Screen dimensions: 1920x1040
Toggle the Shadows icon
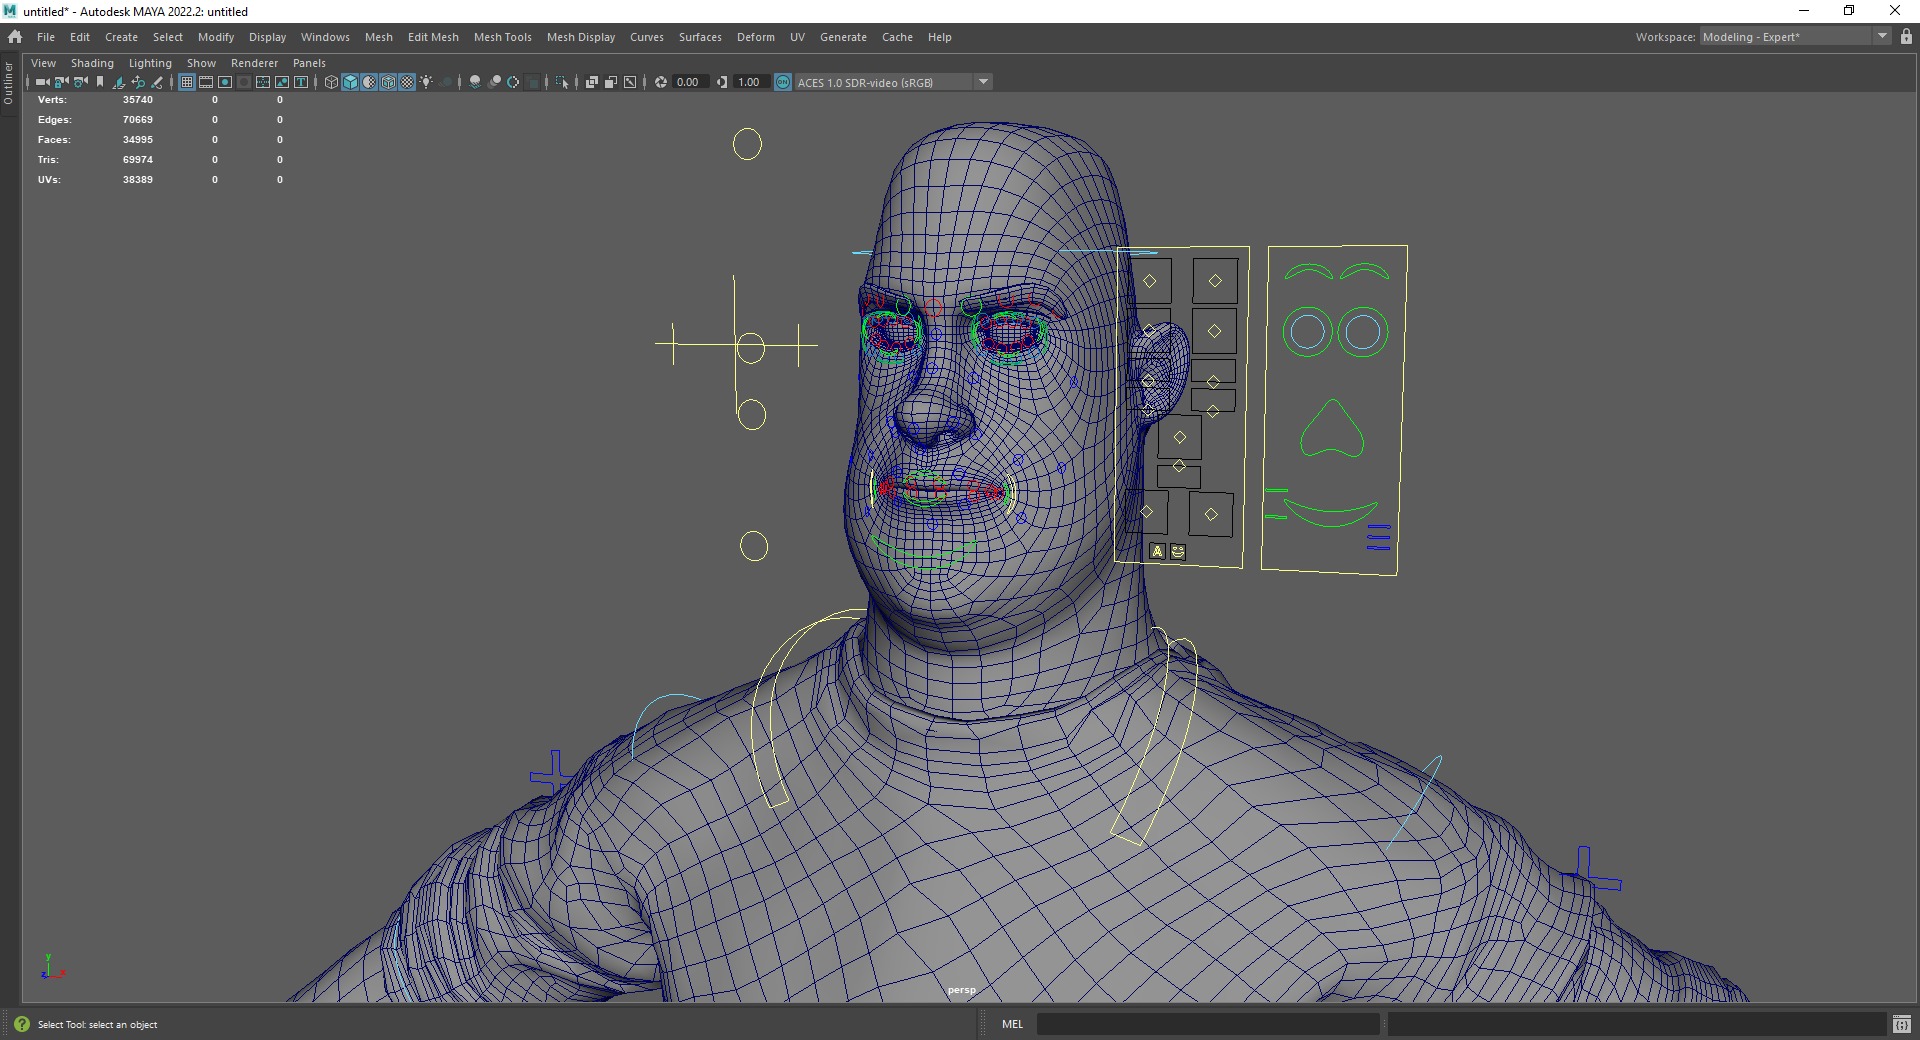pyautogui.click(x=445, y=82)
